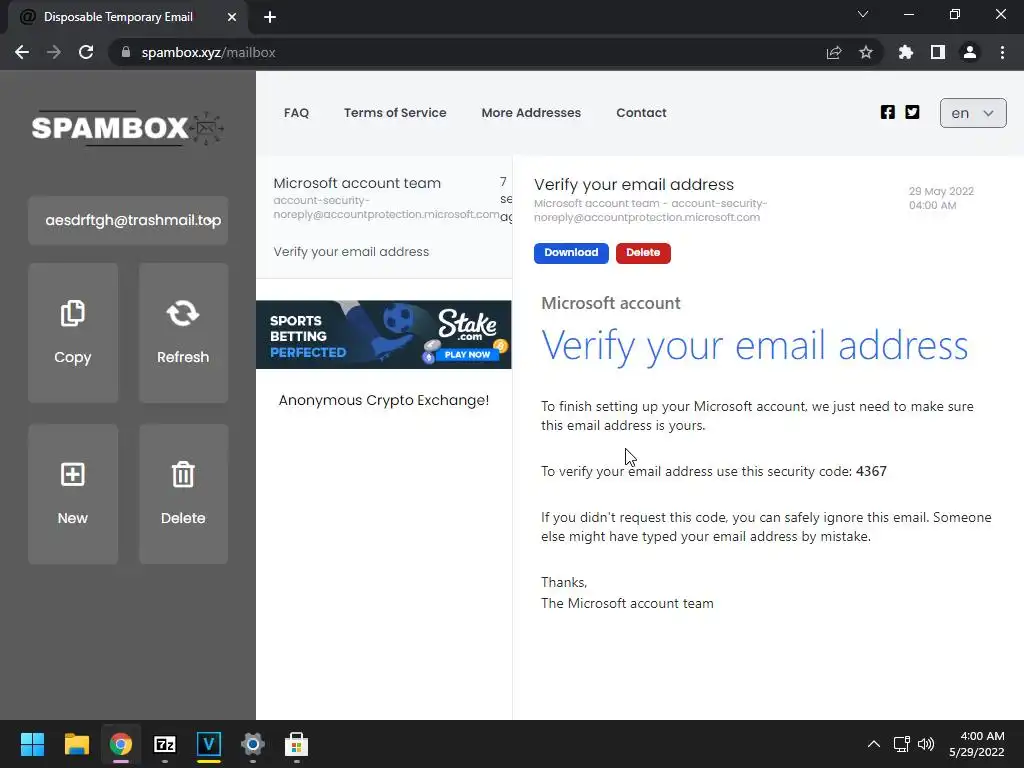The width and height of the screenshot is (1024, 768).
Task: Click the Copy address icon tile
Action: [72, 332]
